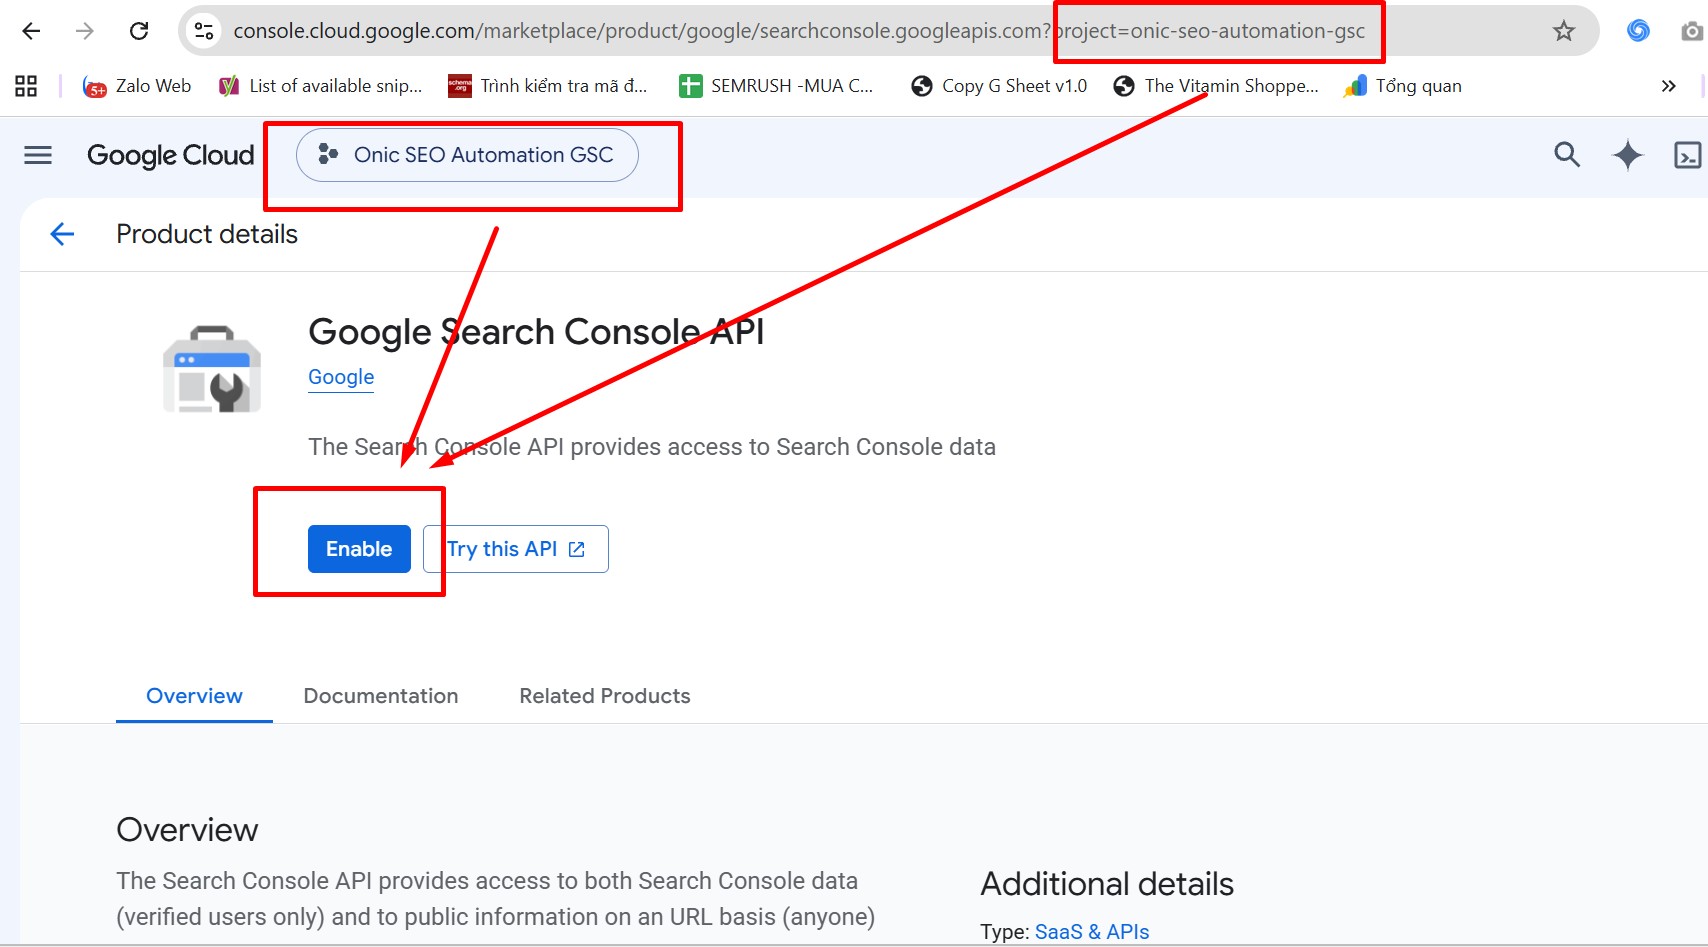Click the Product details heading text
This screenshot has width=1708, height=947.
click(x=207, y=234)
